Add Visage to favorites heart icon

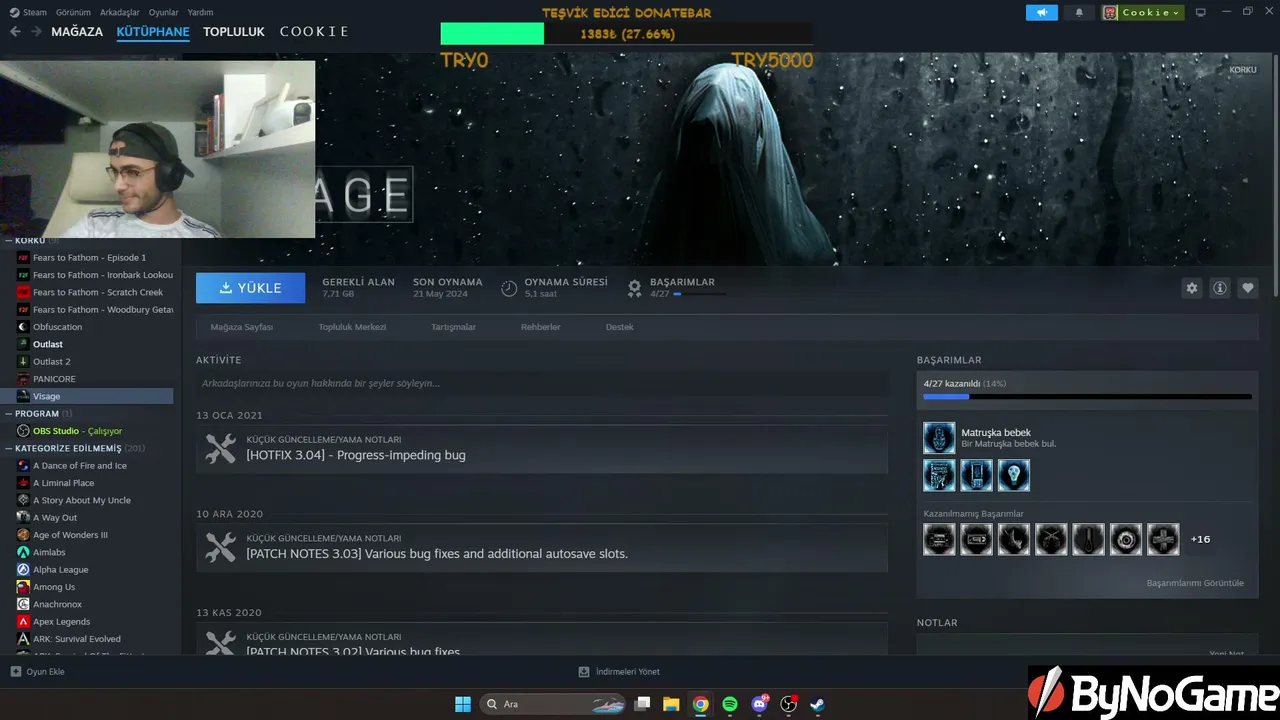click(1247, 288)
